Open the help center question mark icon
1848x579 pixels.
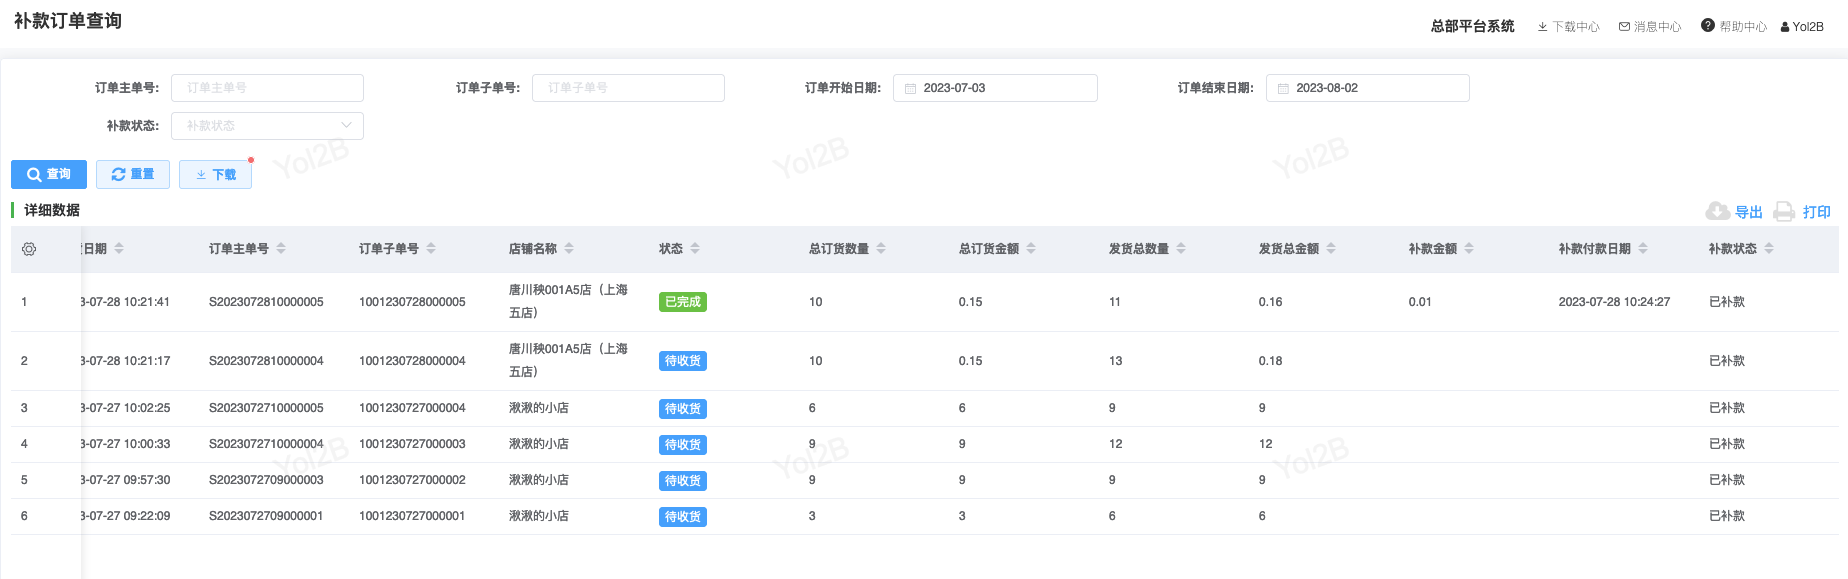coord(1707,26)
